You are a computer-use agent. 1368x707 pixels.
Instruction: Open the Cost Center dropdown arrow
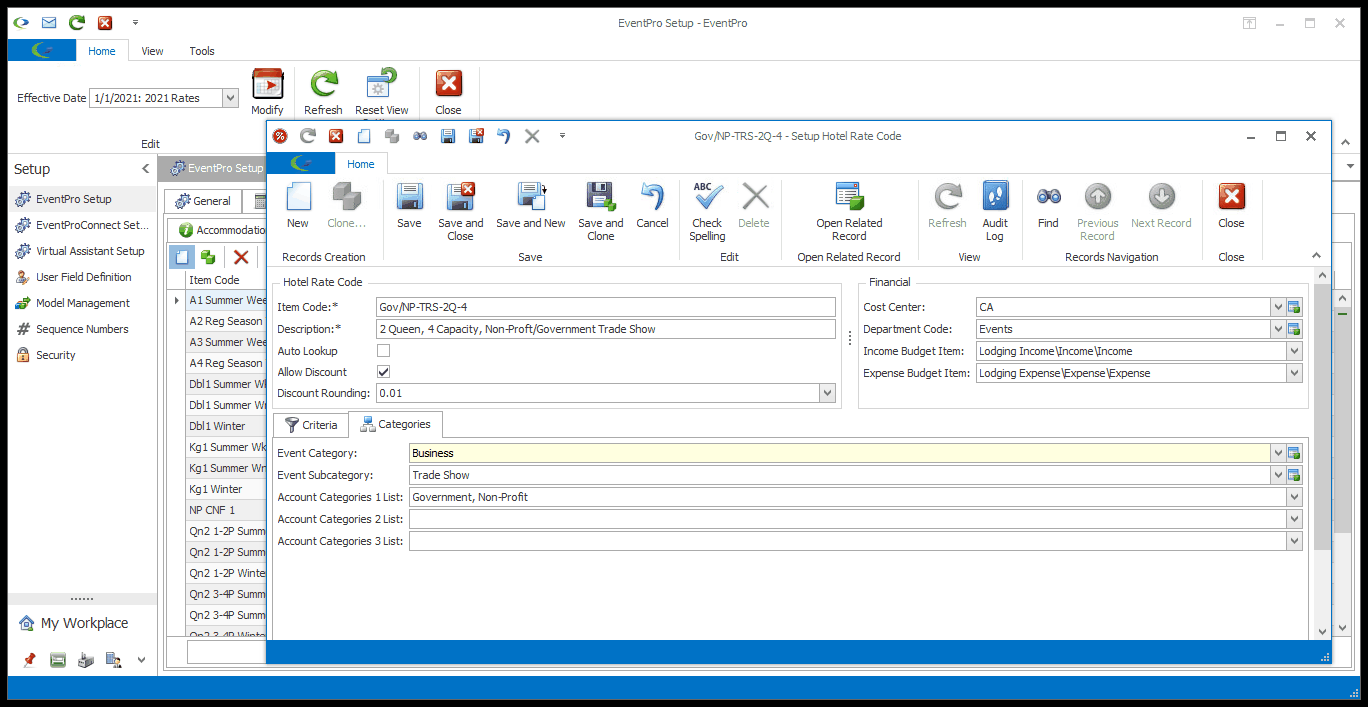[x=1278, y=307]
